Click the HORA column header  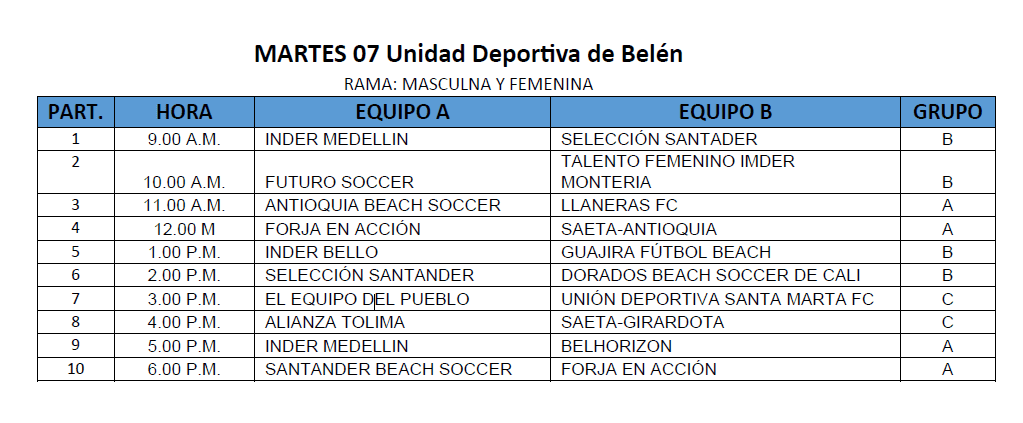tap(185, 112)
